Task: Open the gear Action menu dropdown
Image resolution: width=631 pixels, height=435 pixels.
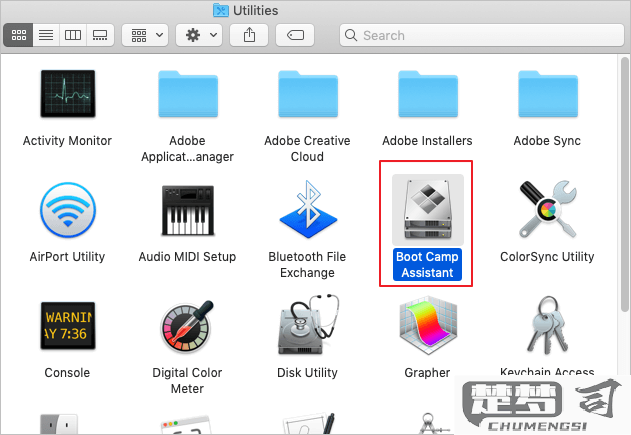Action: point(199,35)
